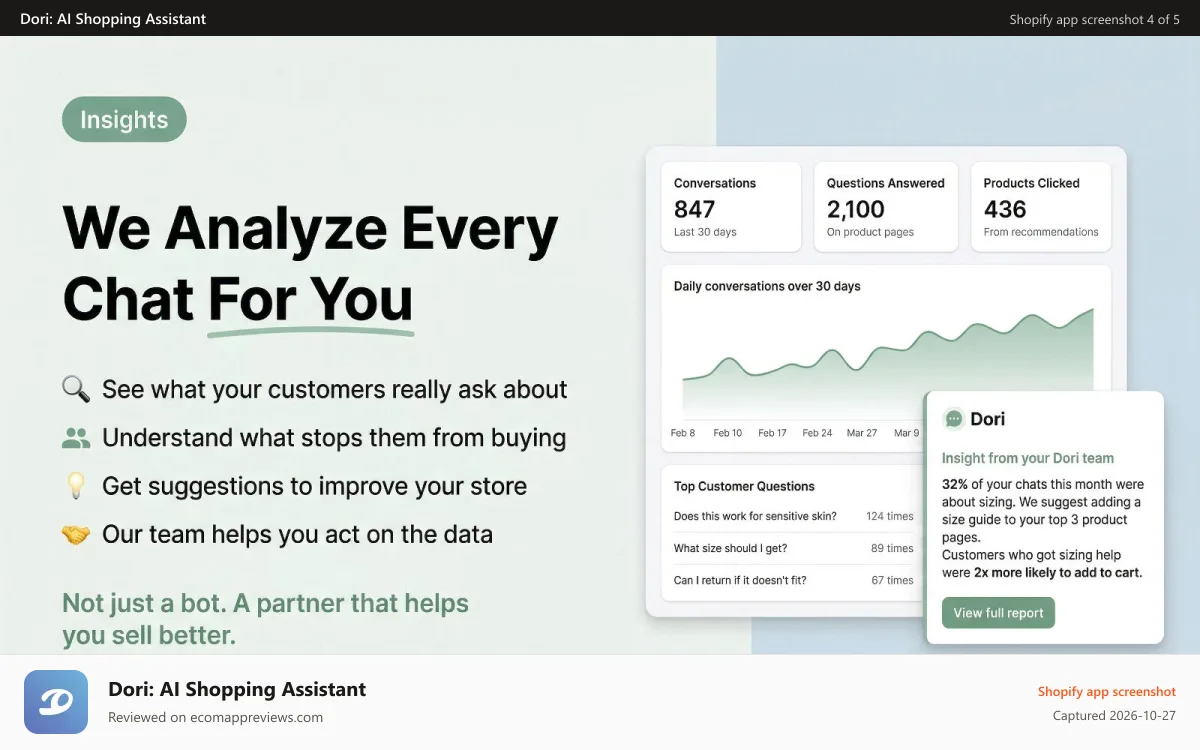Click the "67 times" count

[x=892, y=580]
